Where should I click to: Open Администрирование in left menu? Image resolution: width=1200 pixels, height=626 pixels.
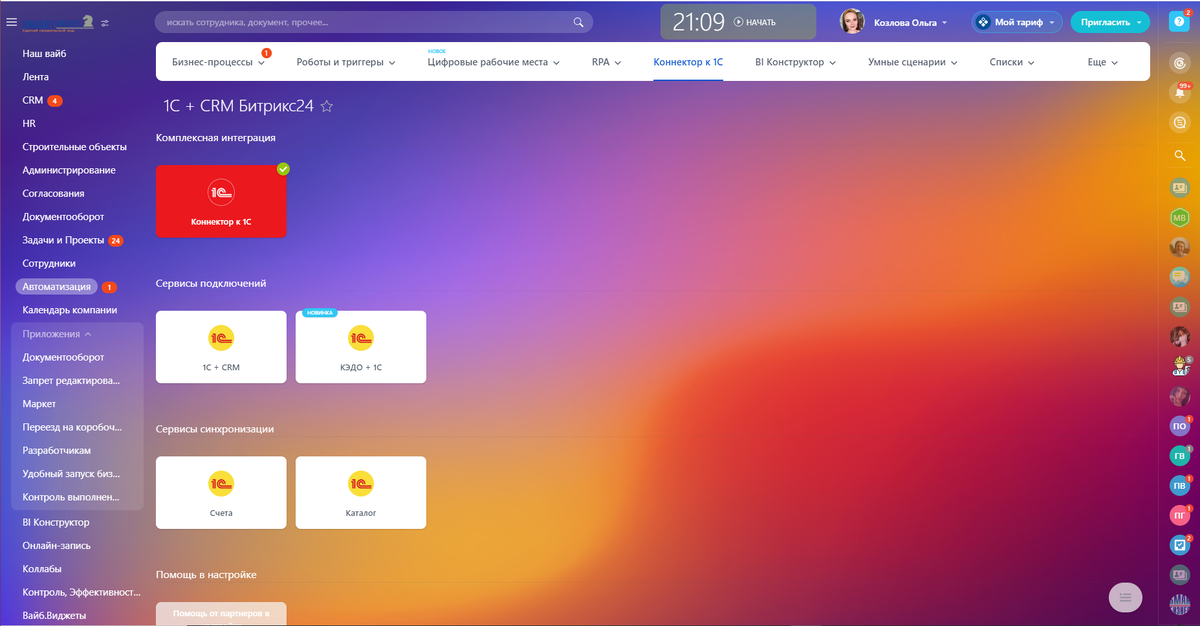click(69, 170)
